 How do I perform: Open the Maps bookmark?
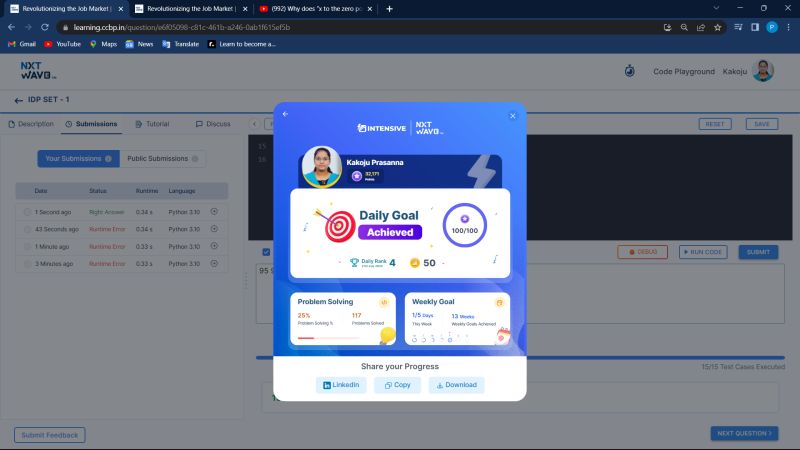(x=104, y=44)
